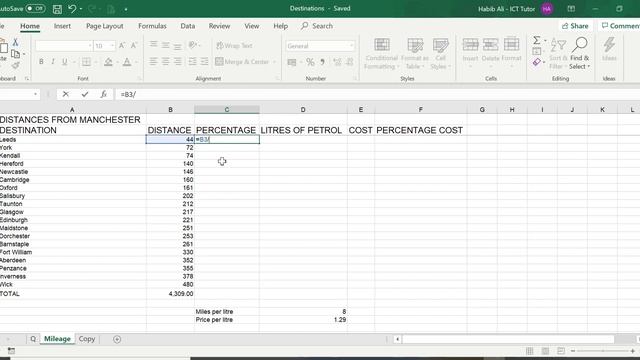Cancel formula entry with X icon
Screen dimensions: 640x360
pyautogui.click(x=65, y=94)
